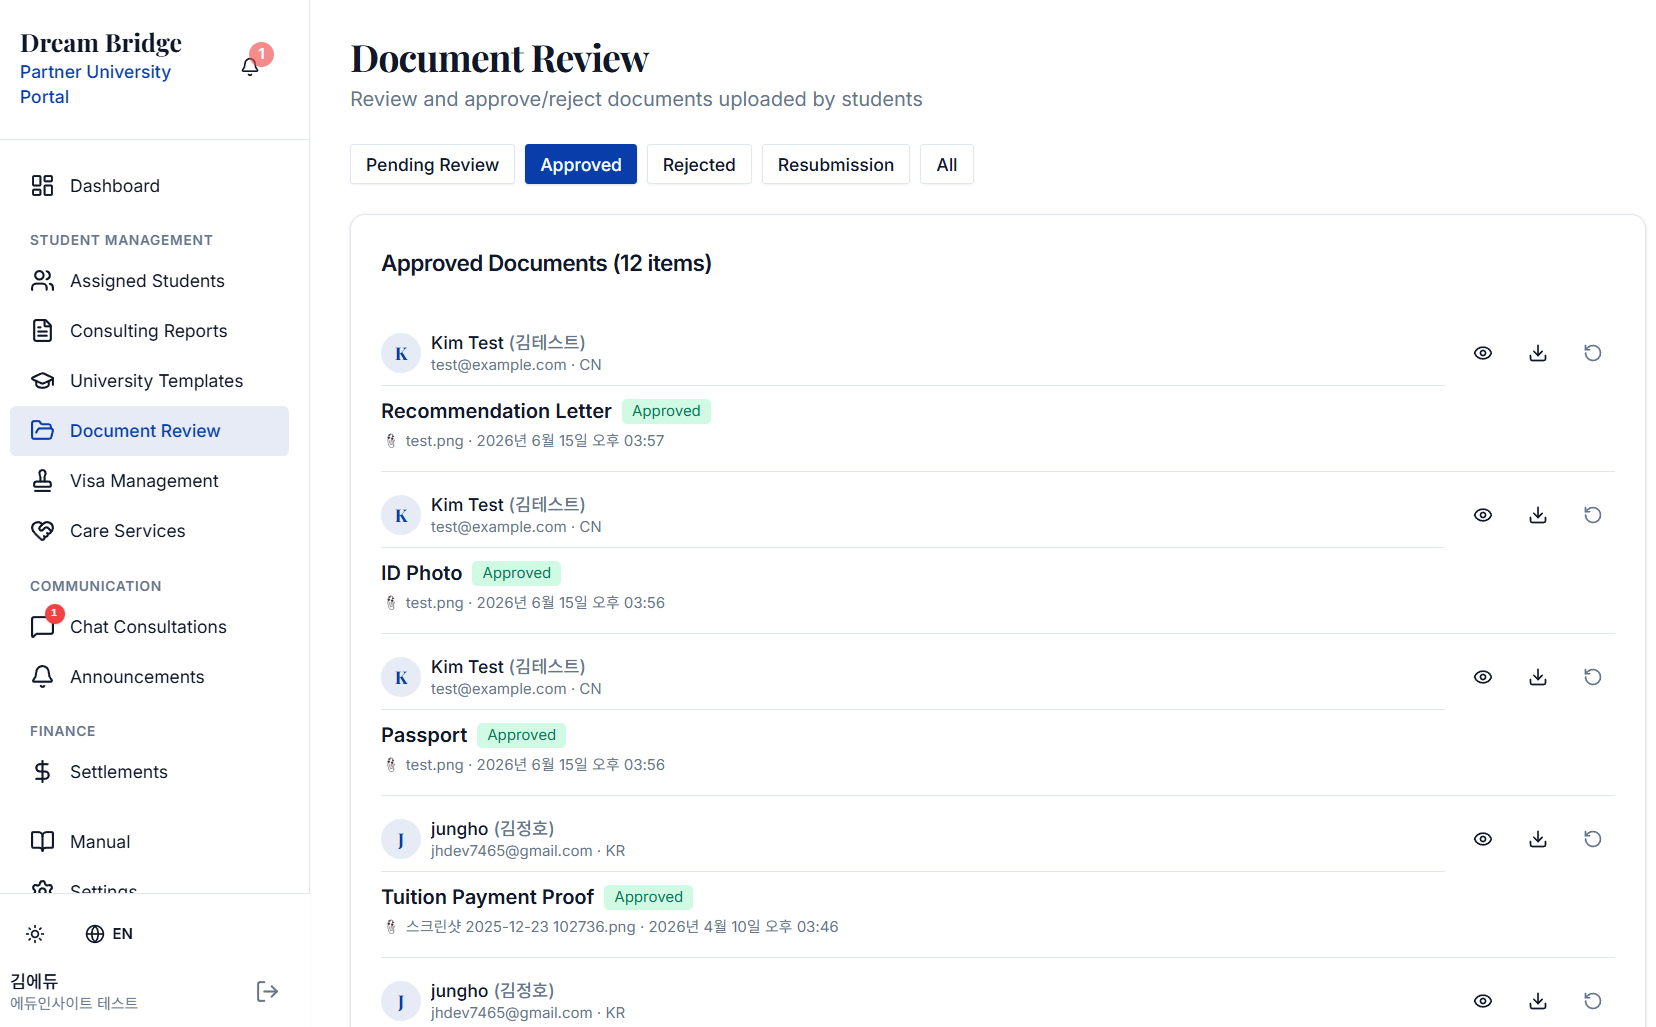Switch to Pending Review tab

(432, 165)
